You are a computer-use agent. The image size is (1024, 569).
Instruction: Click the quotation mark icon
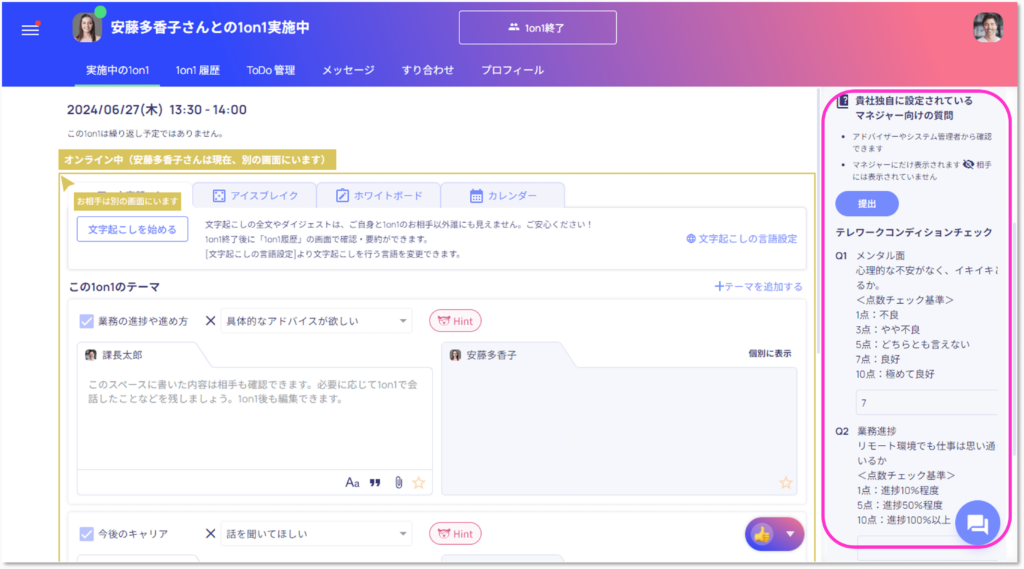(375, 483)
